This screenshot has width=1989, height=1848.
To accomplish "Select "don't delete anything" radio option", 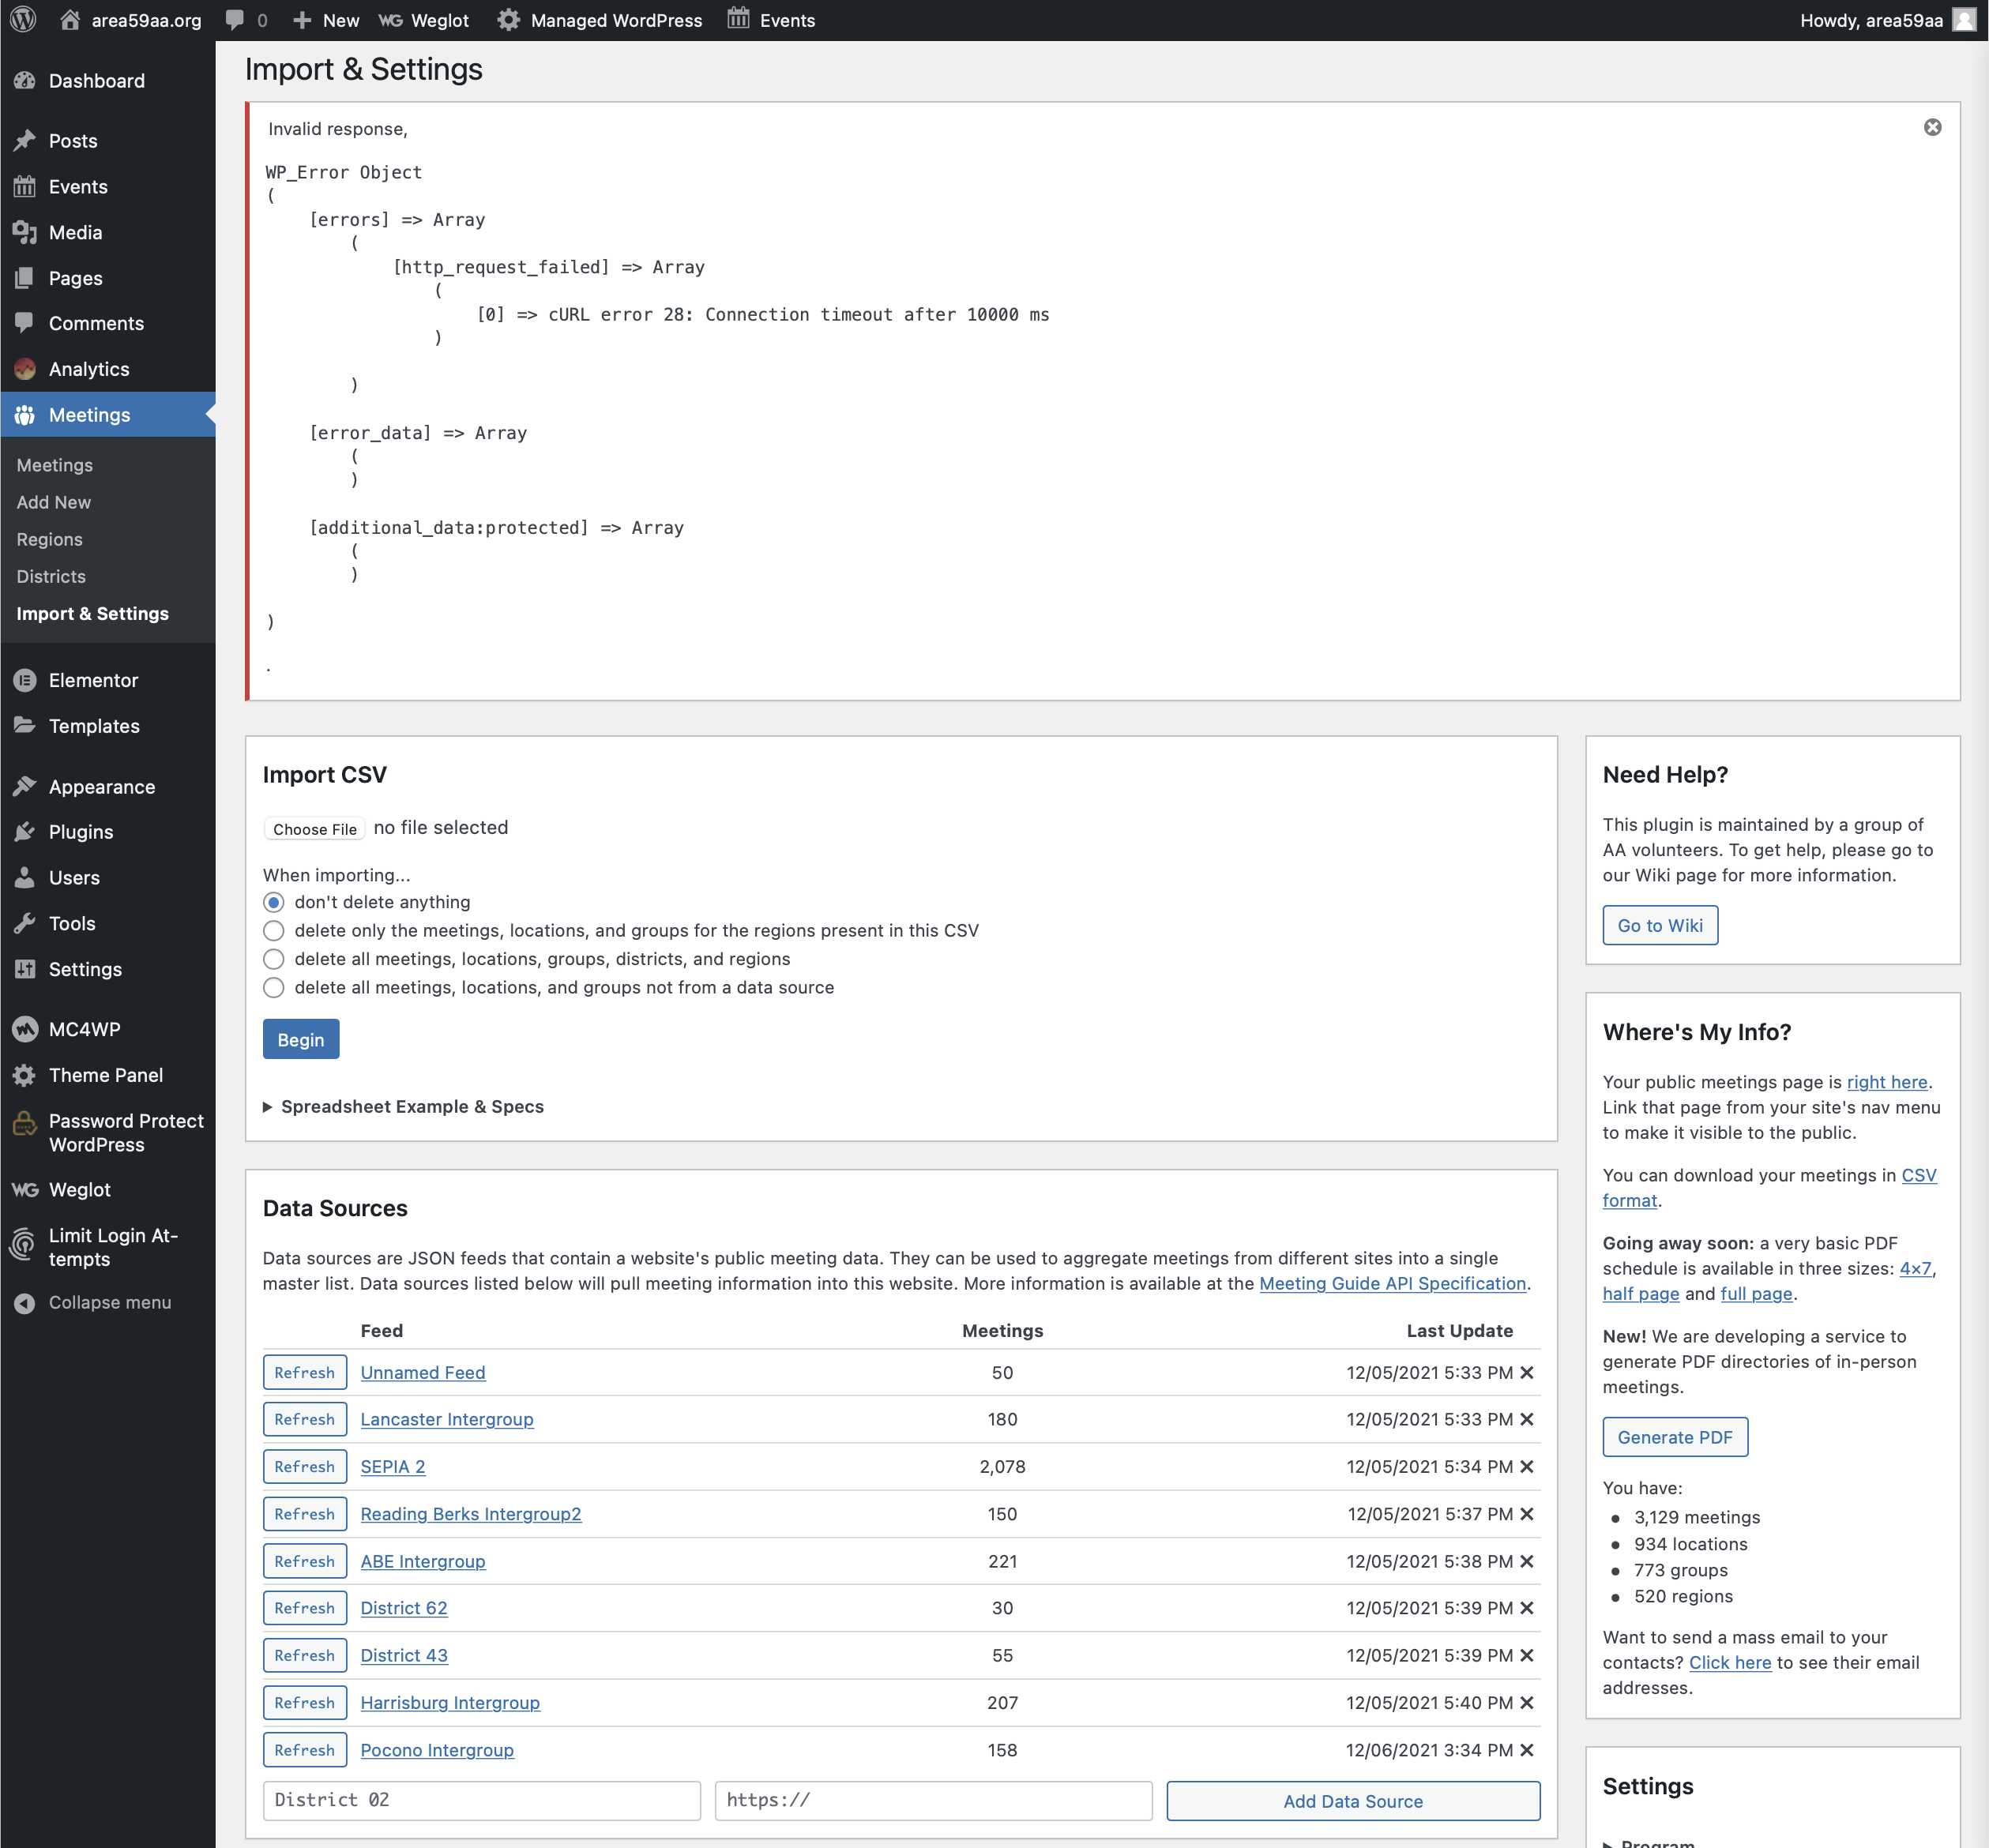I will (x=273, y=902).
